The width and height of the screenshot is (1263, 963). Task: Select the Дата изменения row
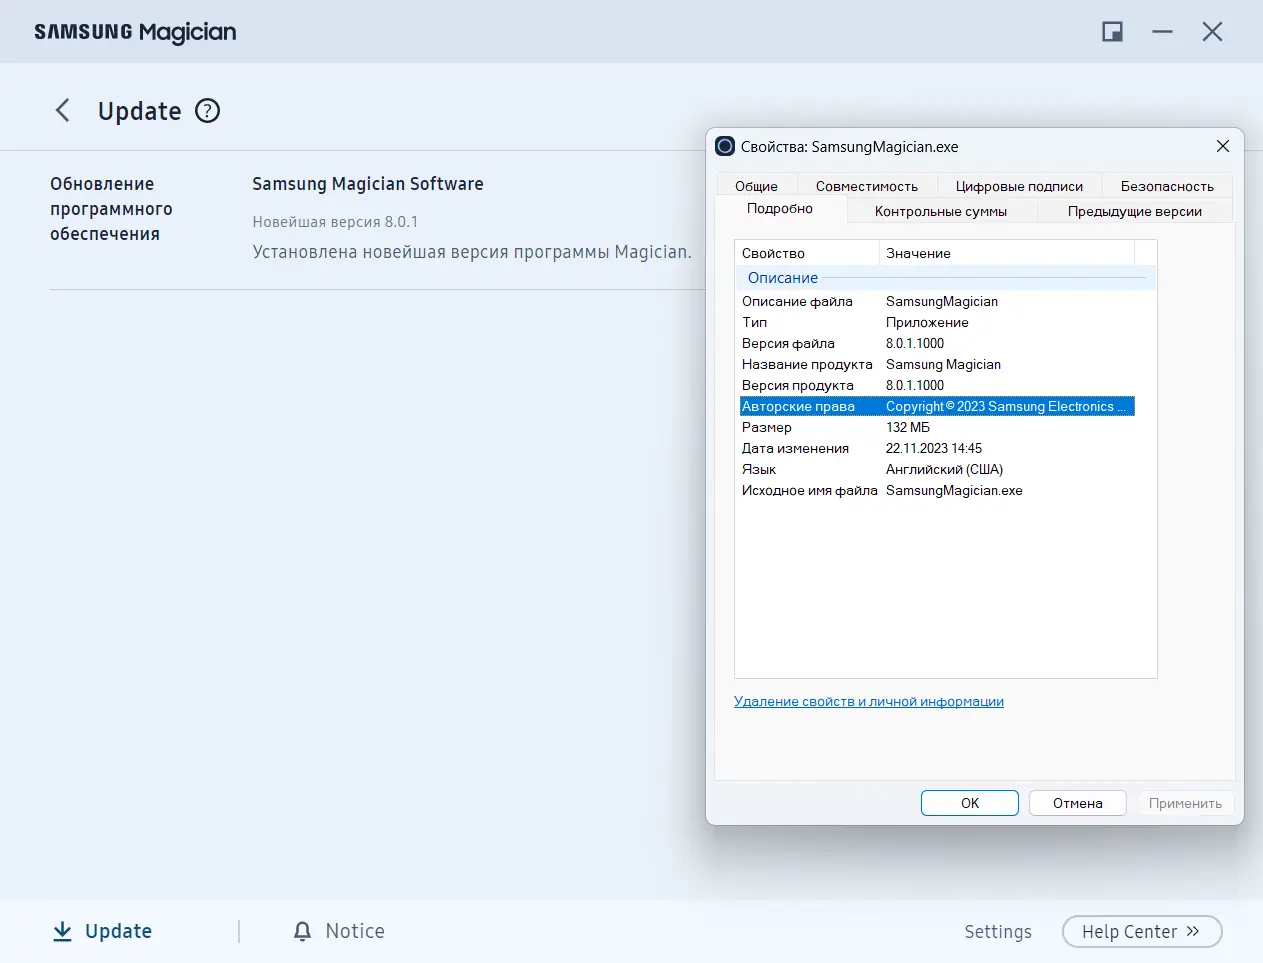click(937, 448)
